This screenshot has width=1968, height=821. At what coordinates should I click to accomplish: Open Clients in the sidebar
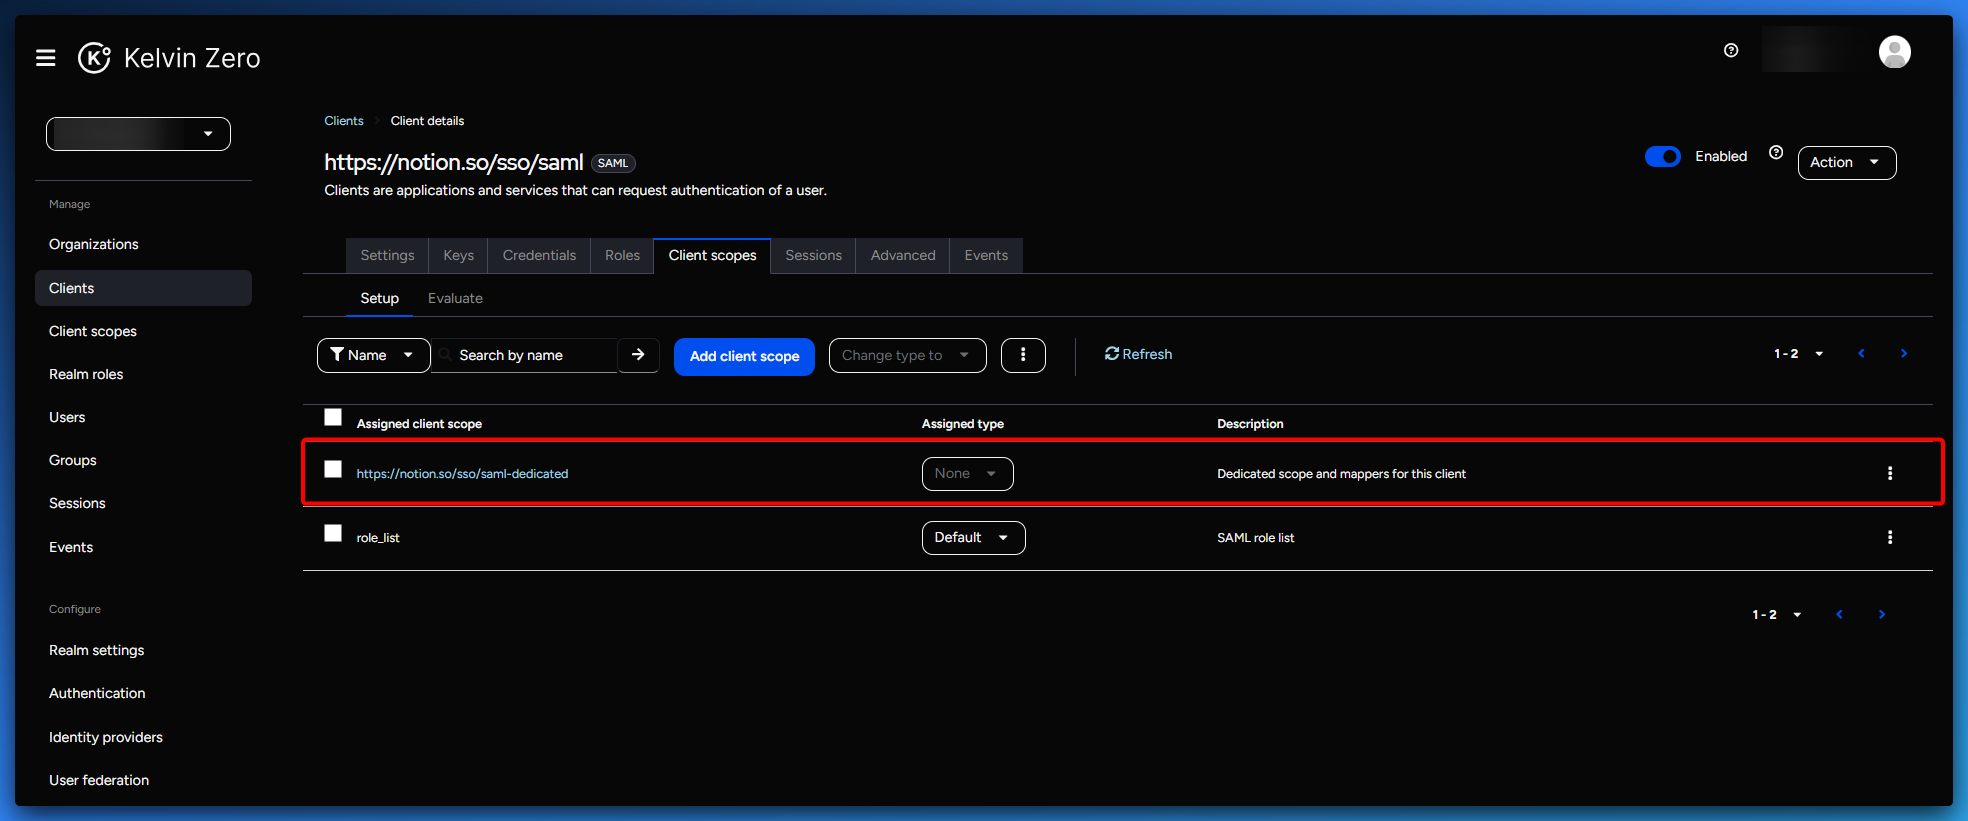click(x=143, y=288)
